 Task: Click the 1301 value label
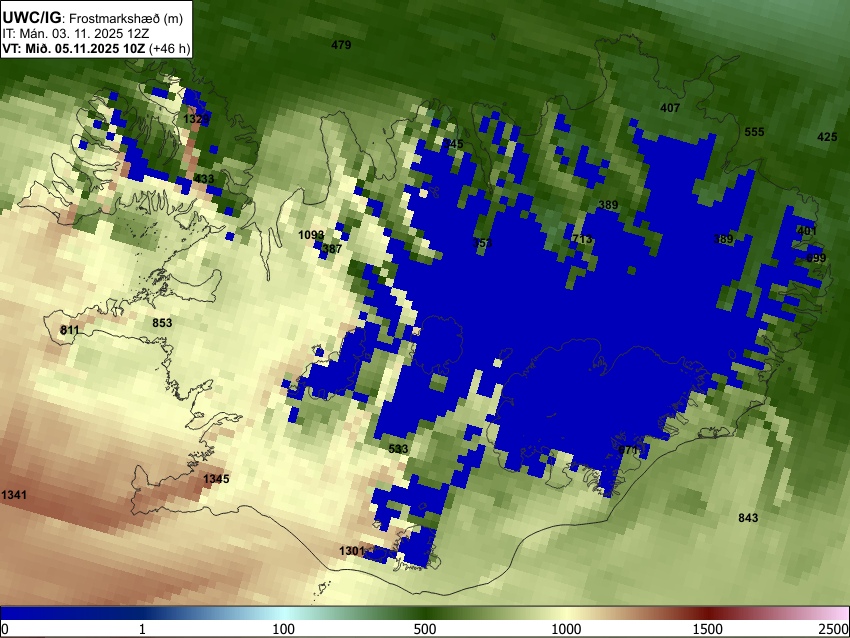point(352,551)
